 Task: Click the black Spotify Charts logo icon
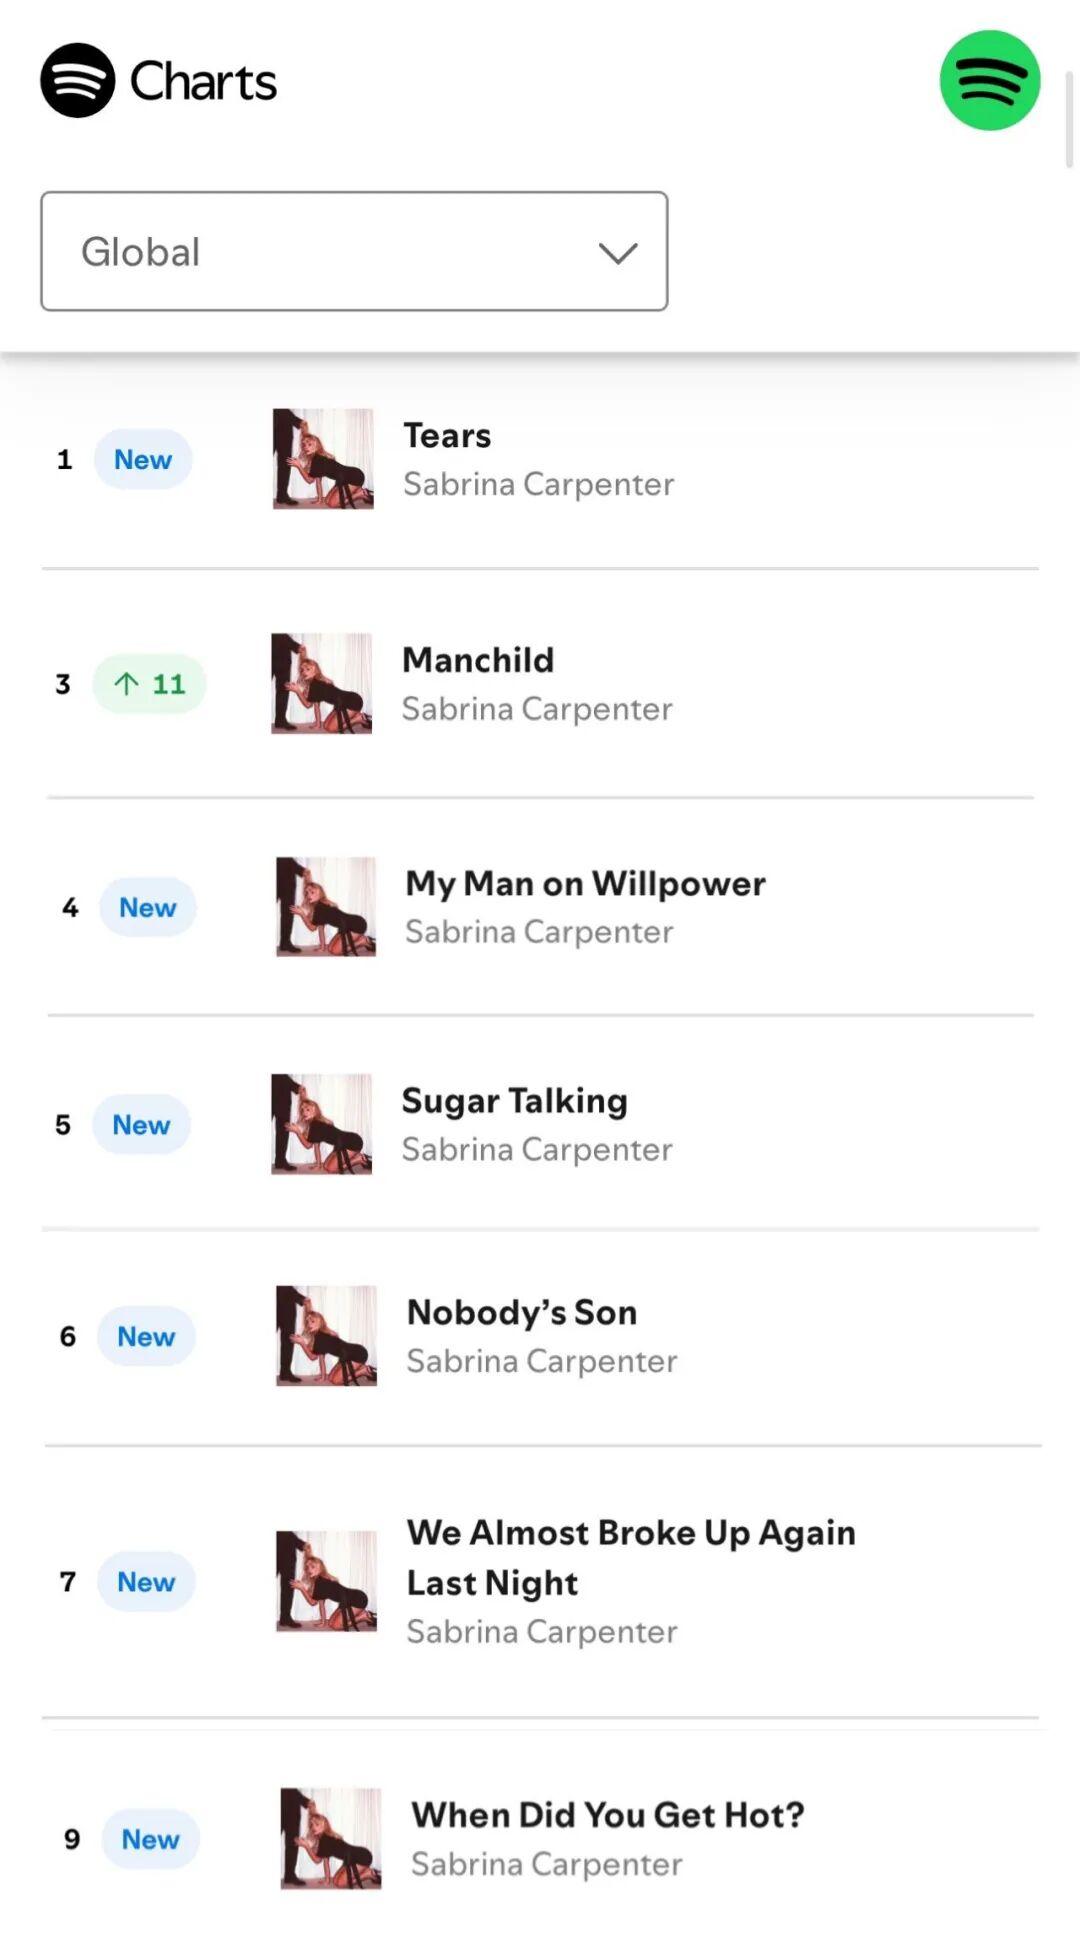78,80
